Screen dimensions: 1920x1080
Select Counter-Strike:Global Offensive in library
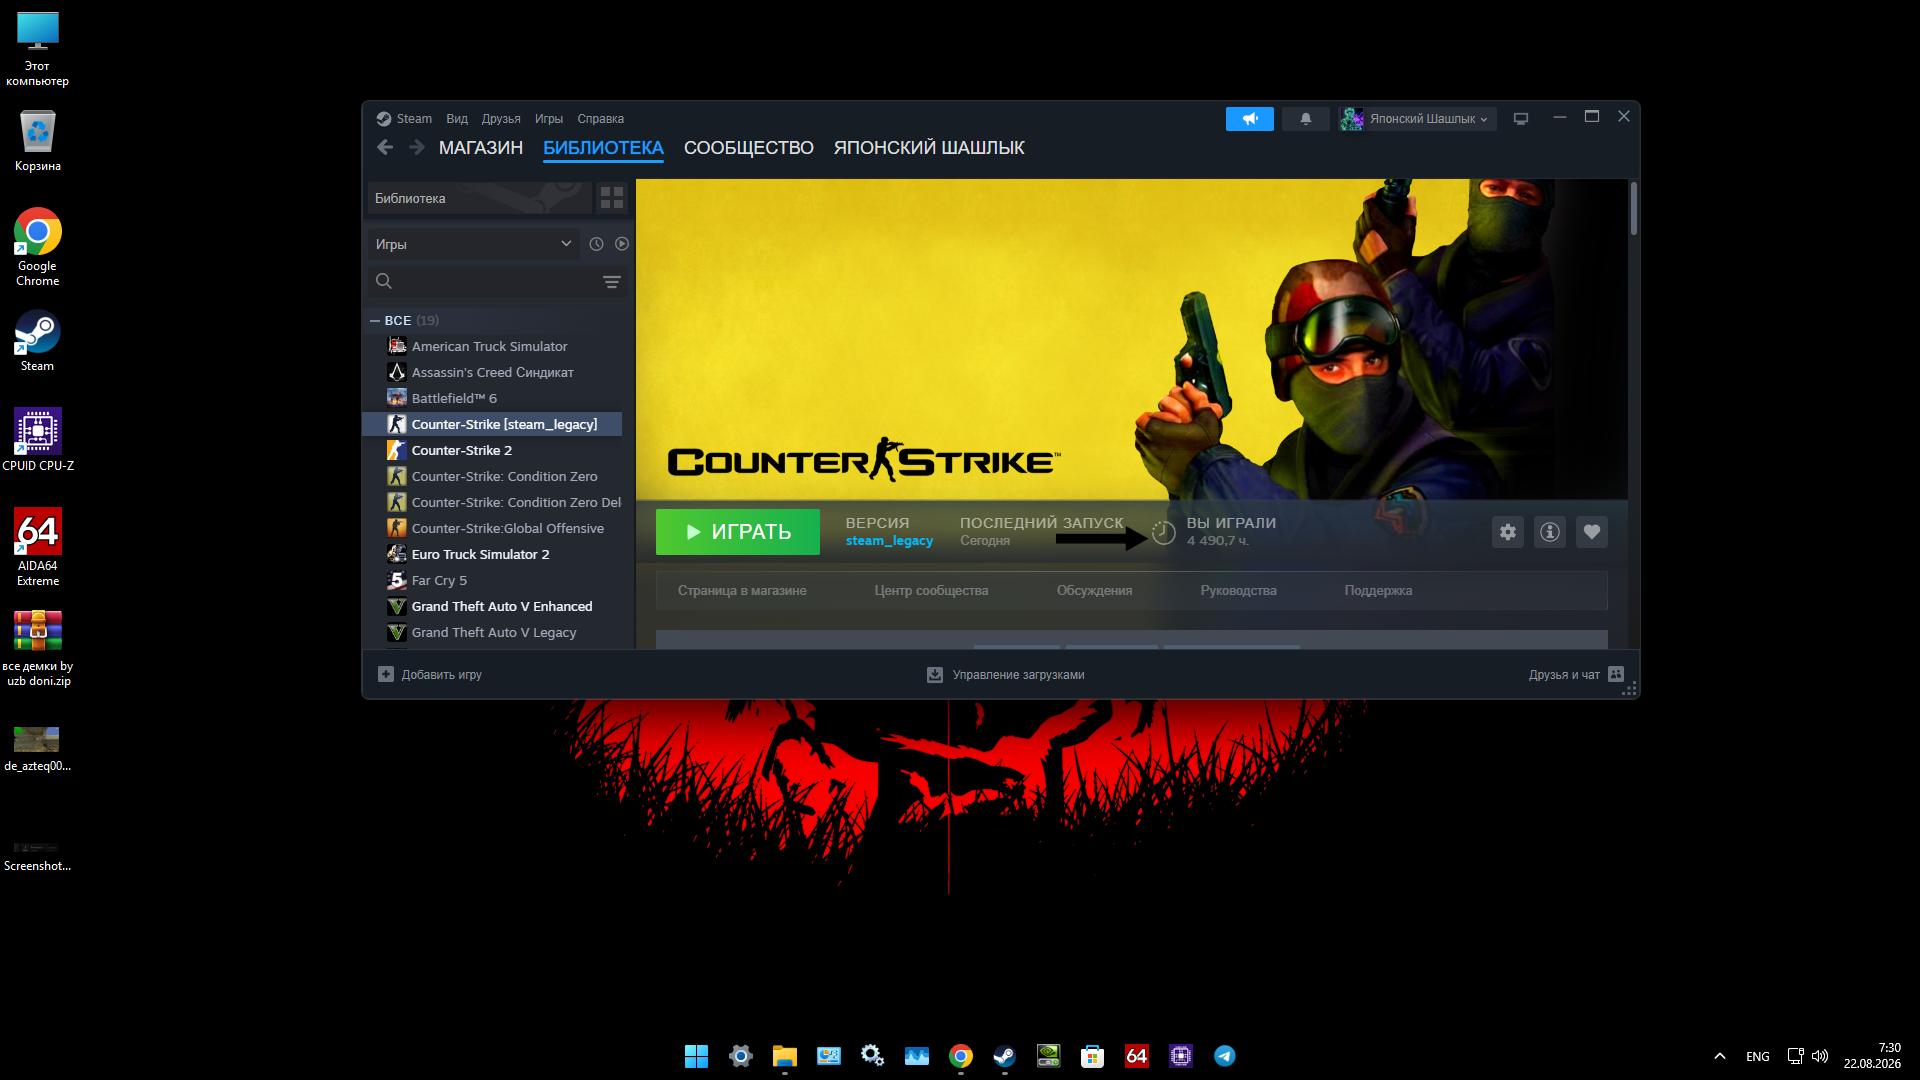click(492, 529)
